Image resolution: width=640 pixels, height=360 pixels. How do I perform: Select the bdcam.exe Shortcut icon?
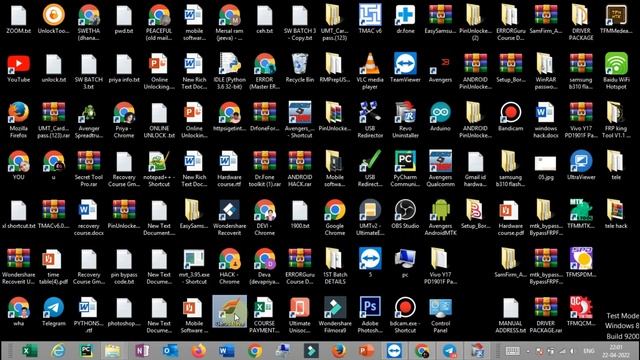(405, 315)
